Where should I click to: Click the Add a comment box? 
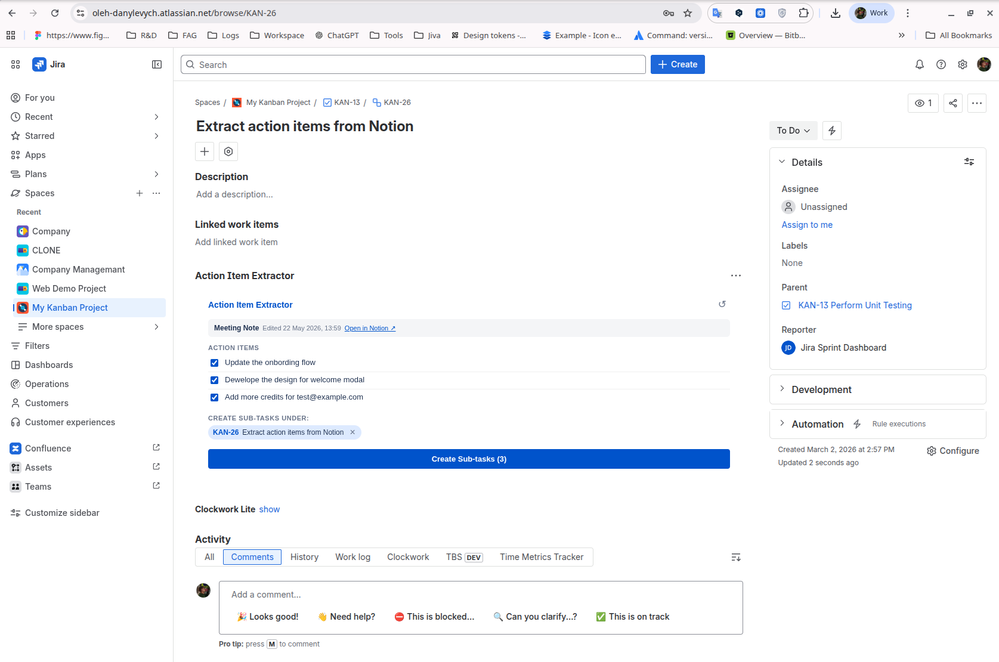[x=480, y=594]
